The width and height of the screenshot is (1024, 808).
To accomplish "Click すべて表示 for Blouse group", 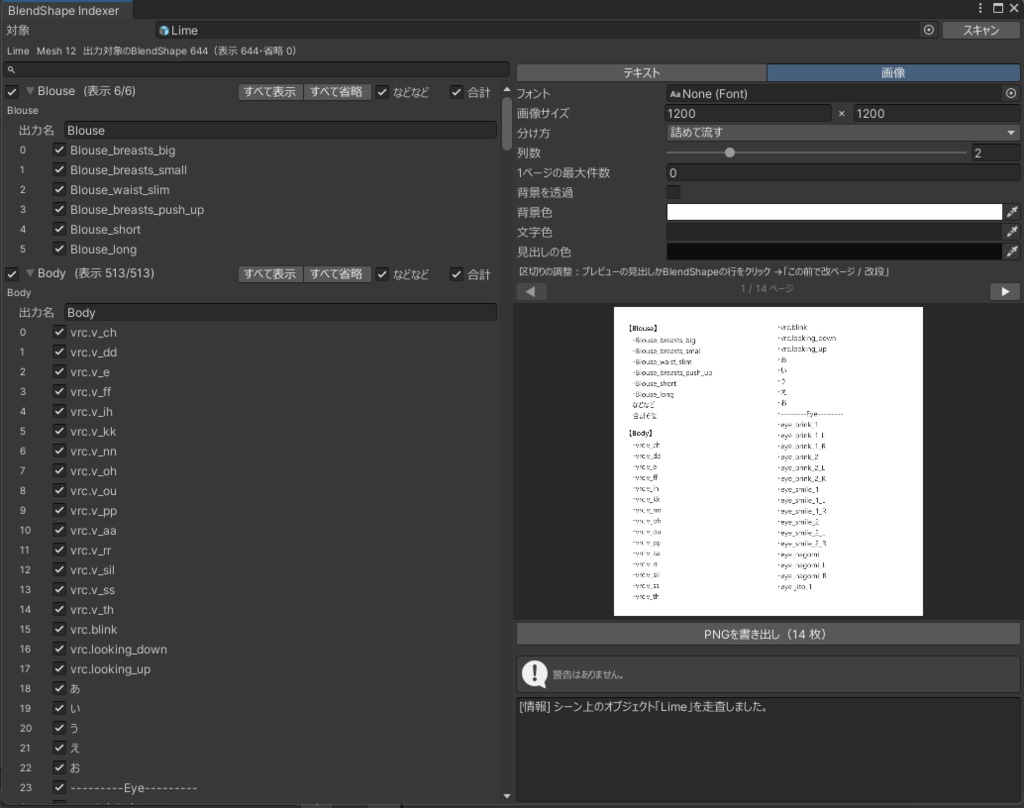I will click(x=270, y=92).
